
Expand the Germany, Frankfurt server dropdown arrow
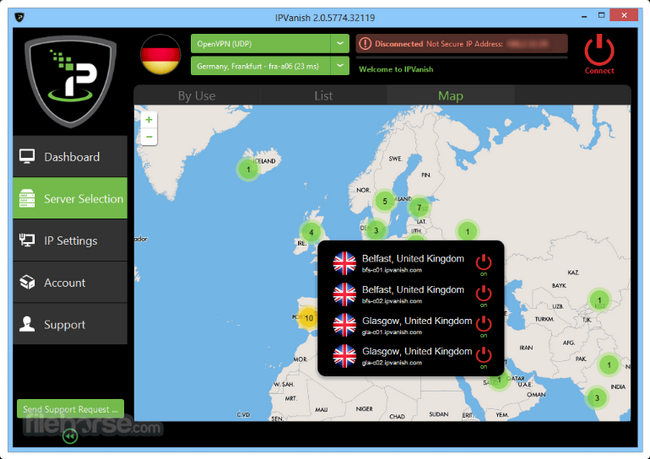340,66
